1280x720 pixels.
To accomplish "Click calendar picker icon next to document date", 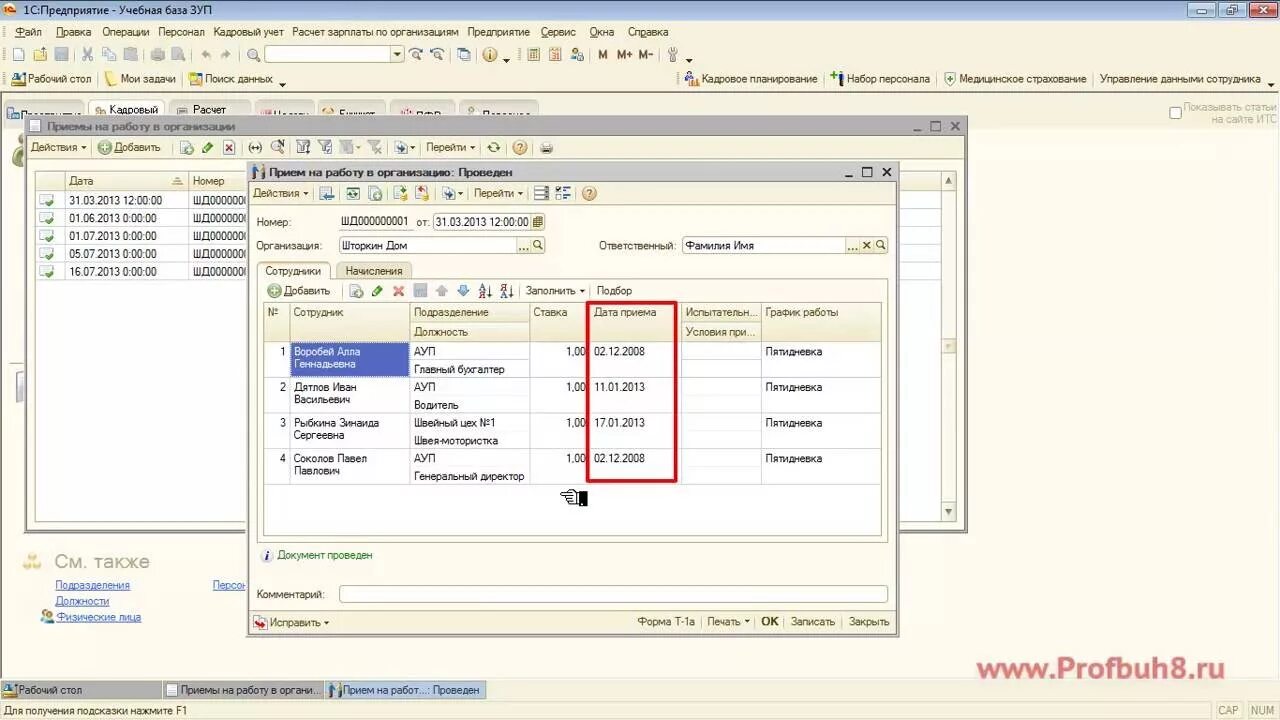I will (538, 222).
